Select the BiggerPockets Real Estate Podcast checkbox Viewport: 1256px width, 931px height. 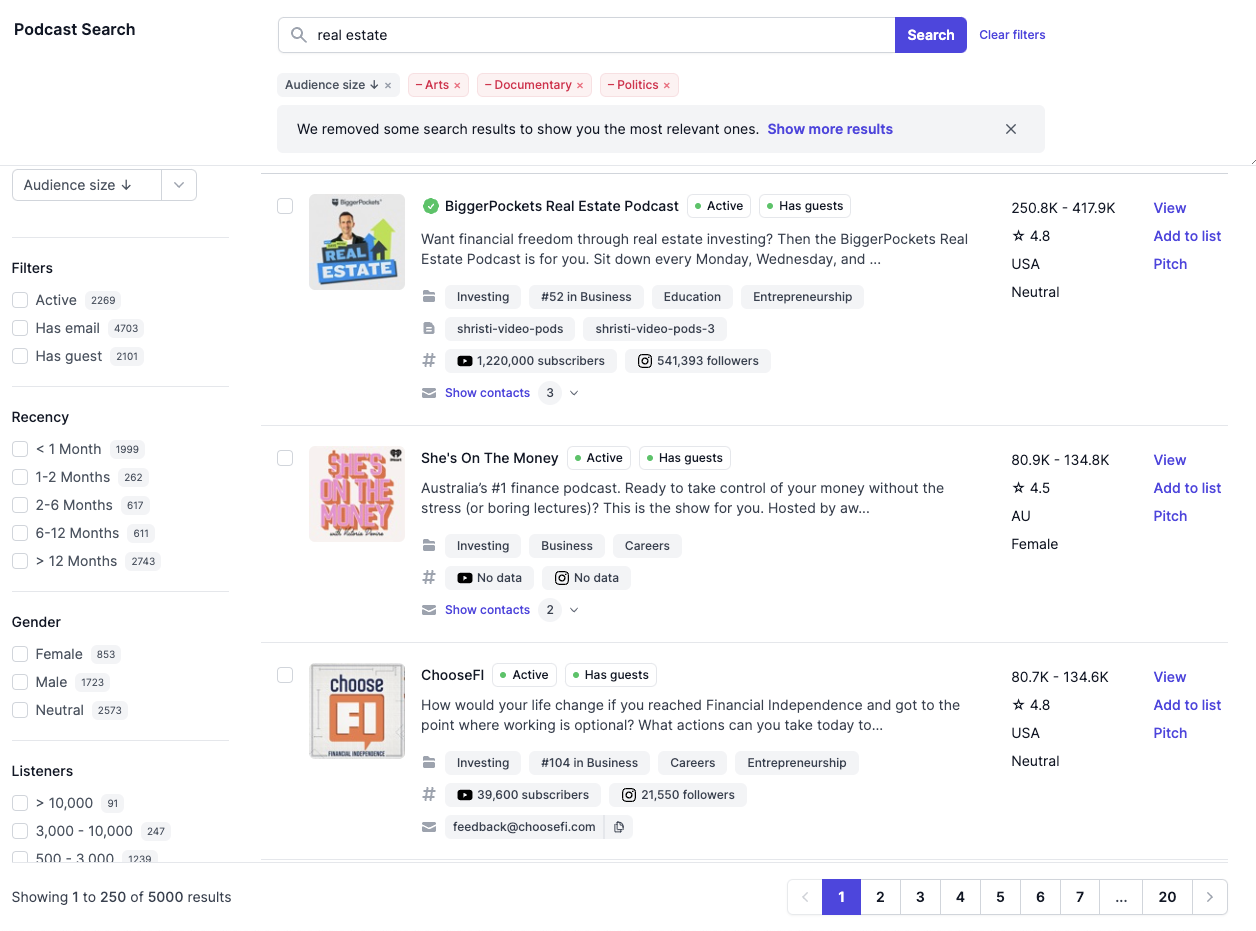pyautogui.click(x=285, y=206)
